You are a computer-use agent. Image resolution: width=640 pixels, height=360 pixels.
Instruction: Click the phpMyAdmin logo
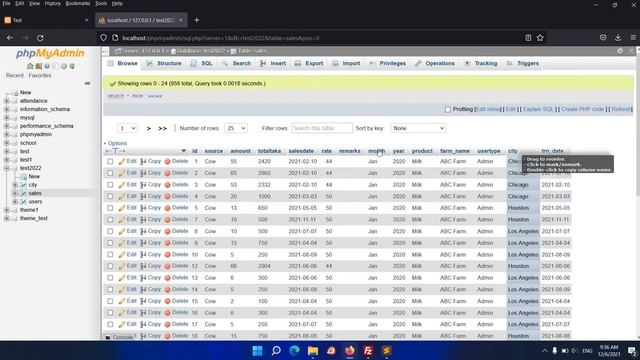tap(50, 53)
